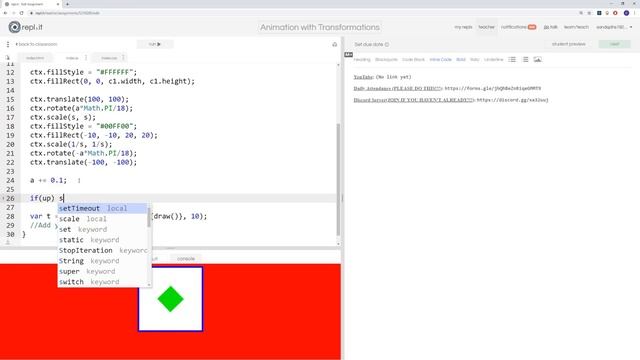The image size is (640, 360).
Task: Insert a bulleted list
Action: tap(512, 60)
